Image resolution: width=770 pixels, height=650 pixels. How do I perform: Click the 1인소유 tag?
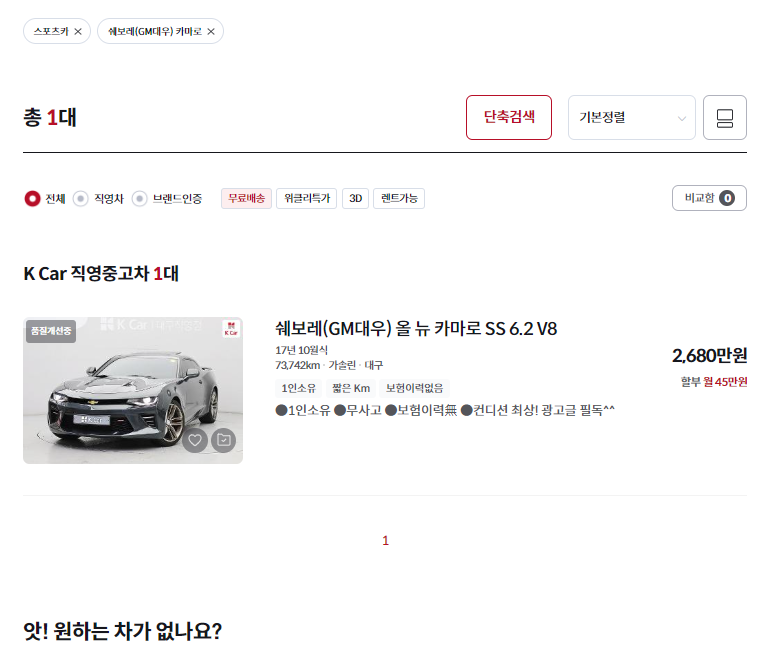tap(298, 388)
